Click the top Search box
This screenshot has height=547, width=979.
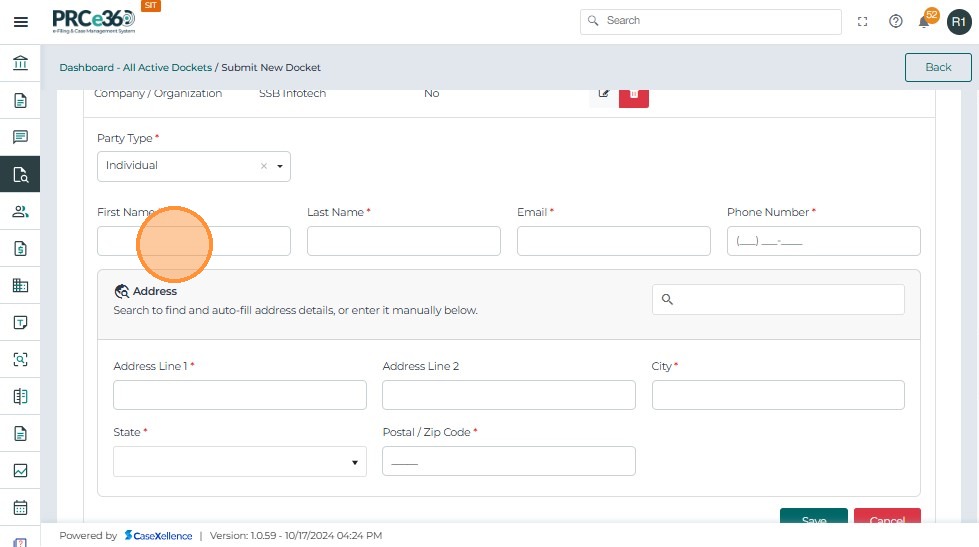coord(710,21)
